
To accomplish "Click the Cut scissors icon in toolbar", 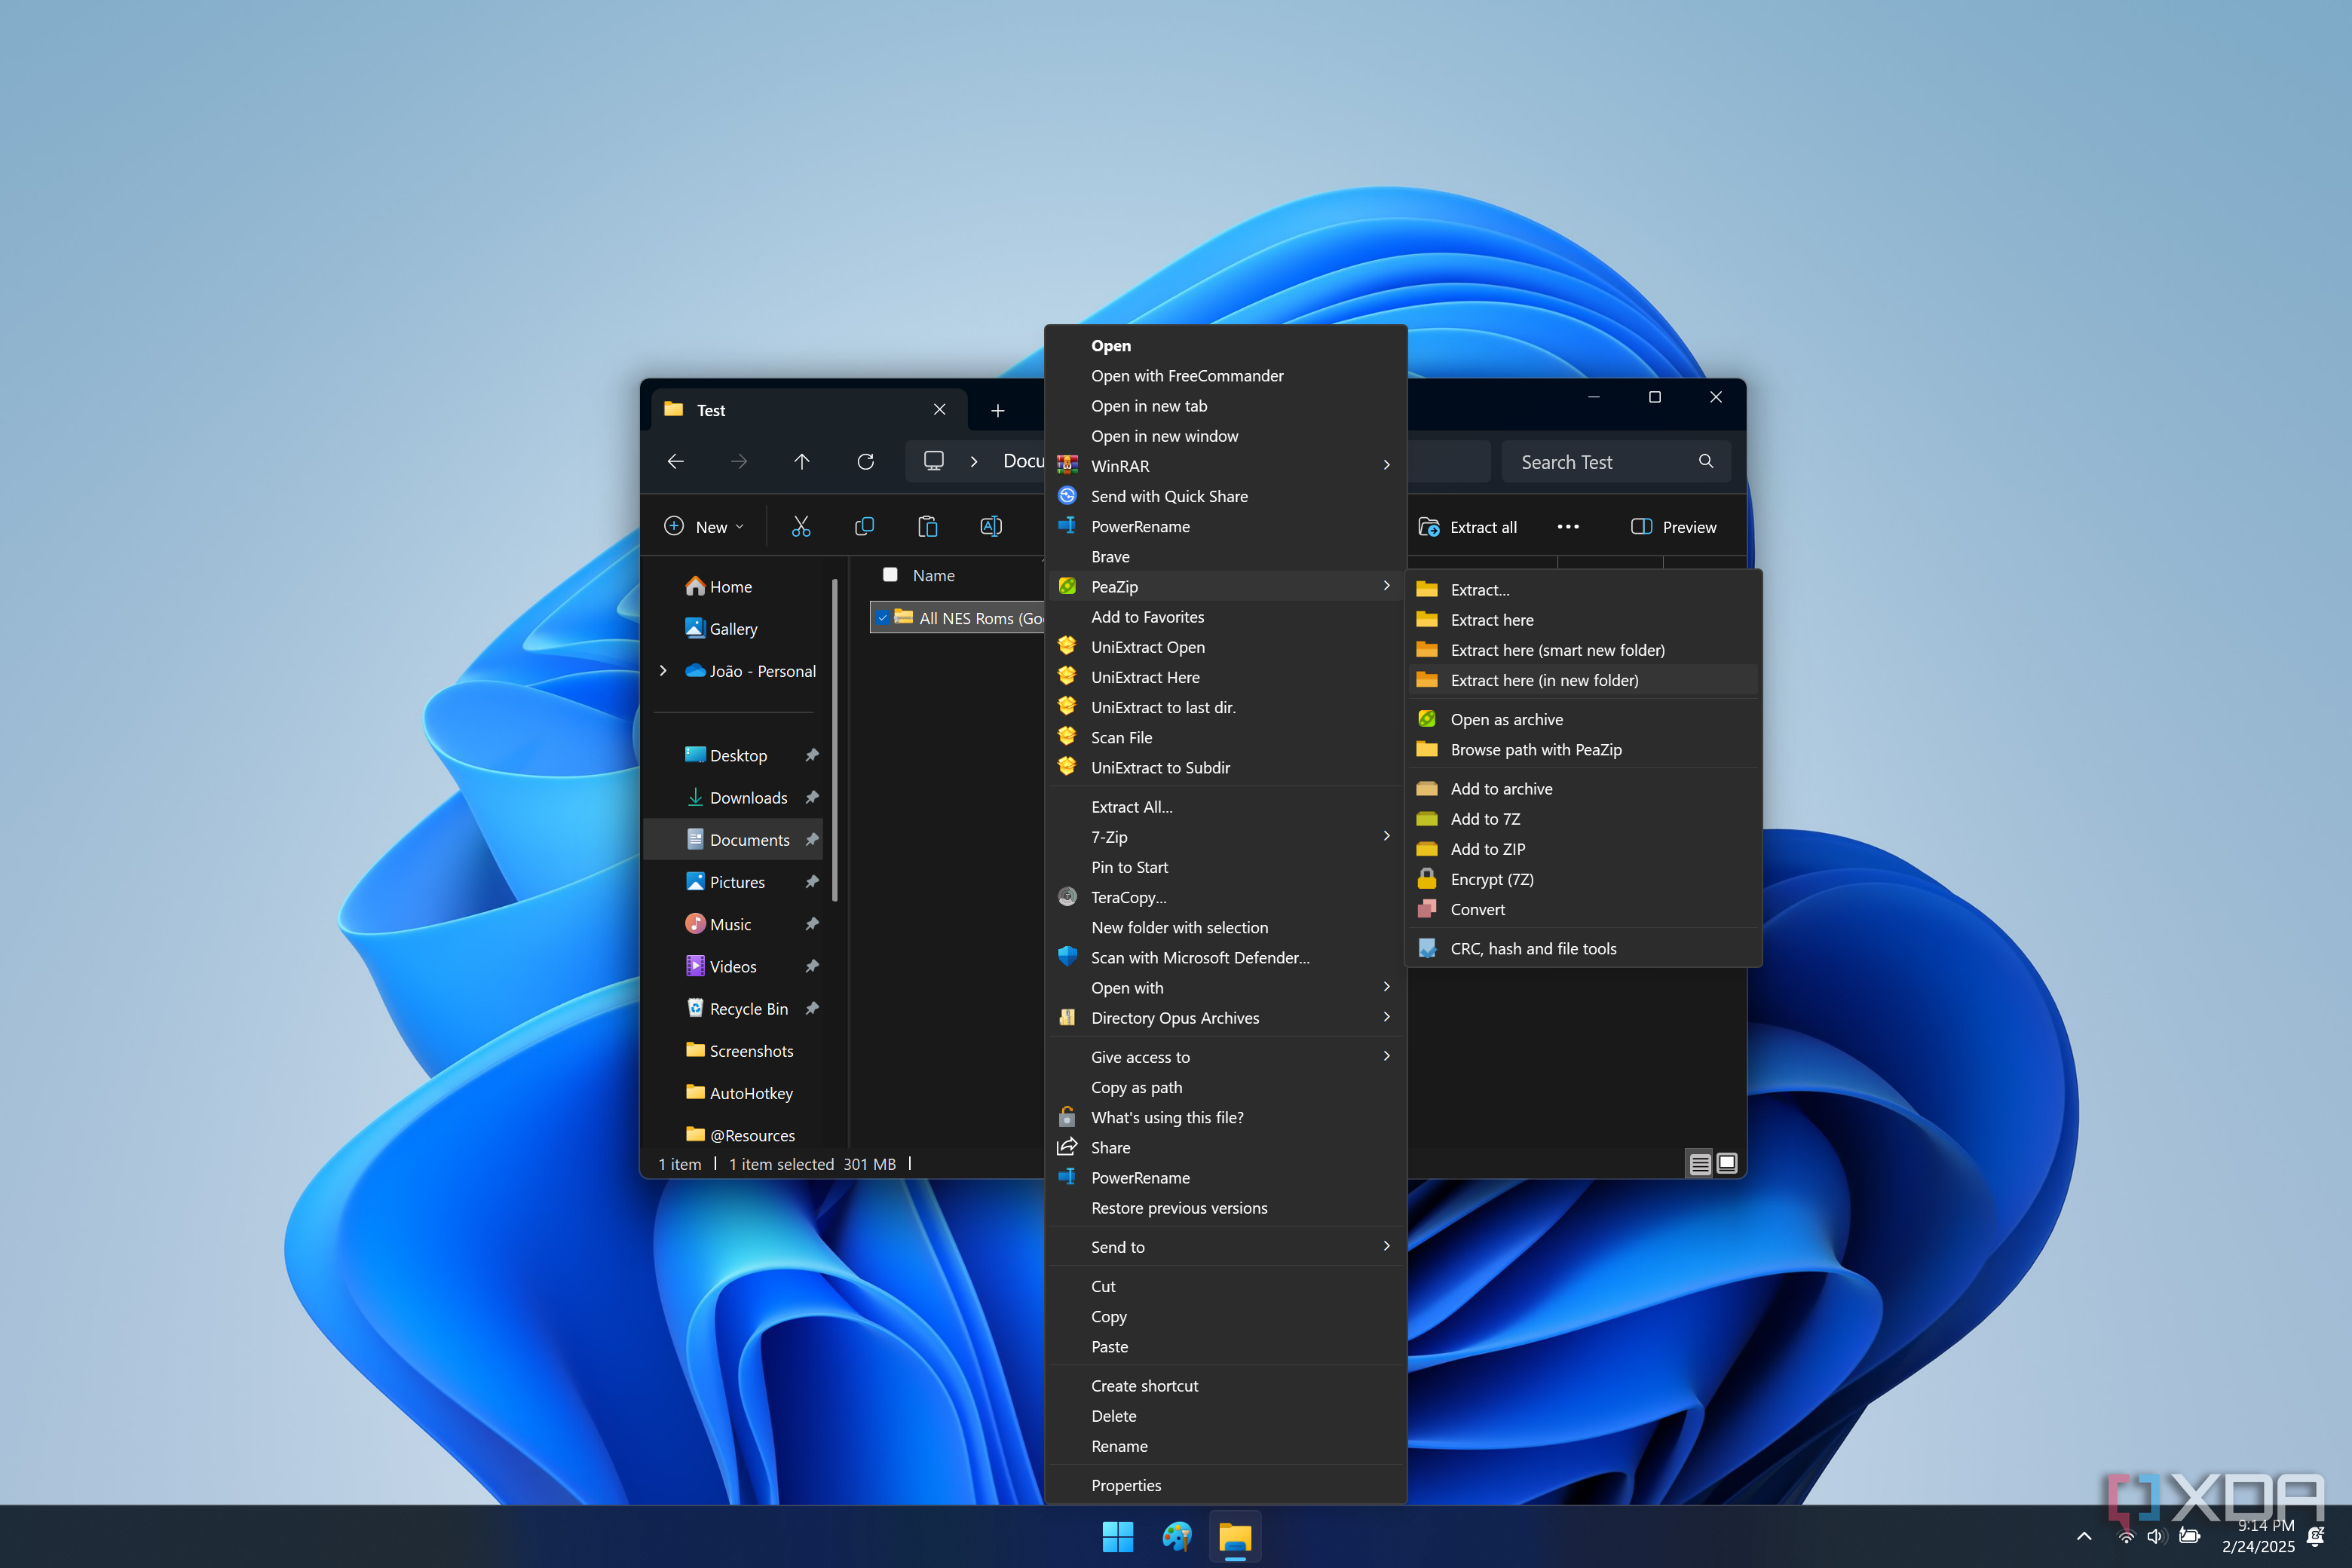I will (x=801, y=527).
